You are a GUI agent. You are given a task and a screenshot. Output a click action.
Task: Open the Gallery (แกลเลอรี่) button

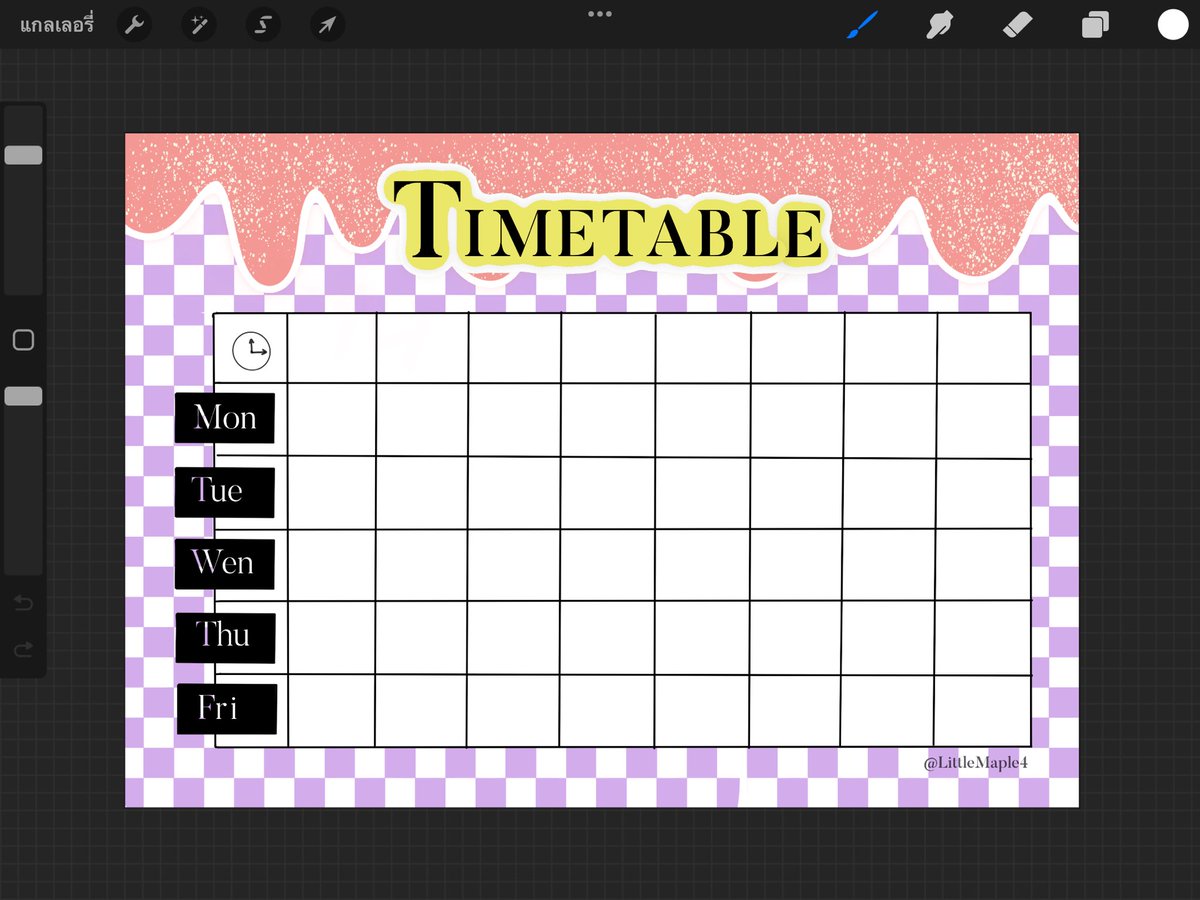tap(57, 25)
